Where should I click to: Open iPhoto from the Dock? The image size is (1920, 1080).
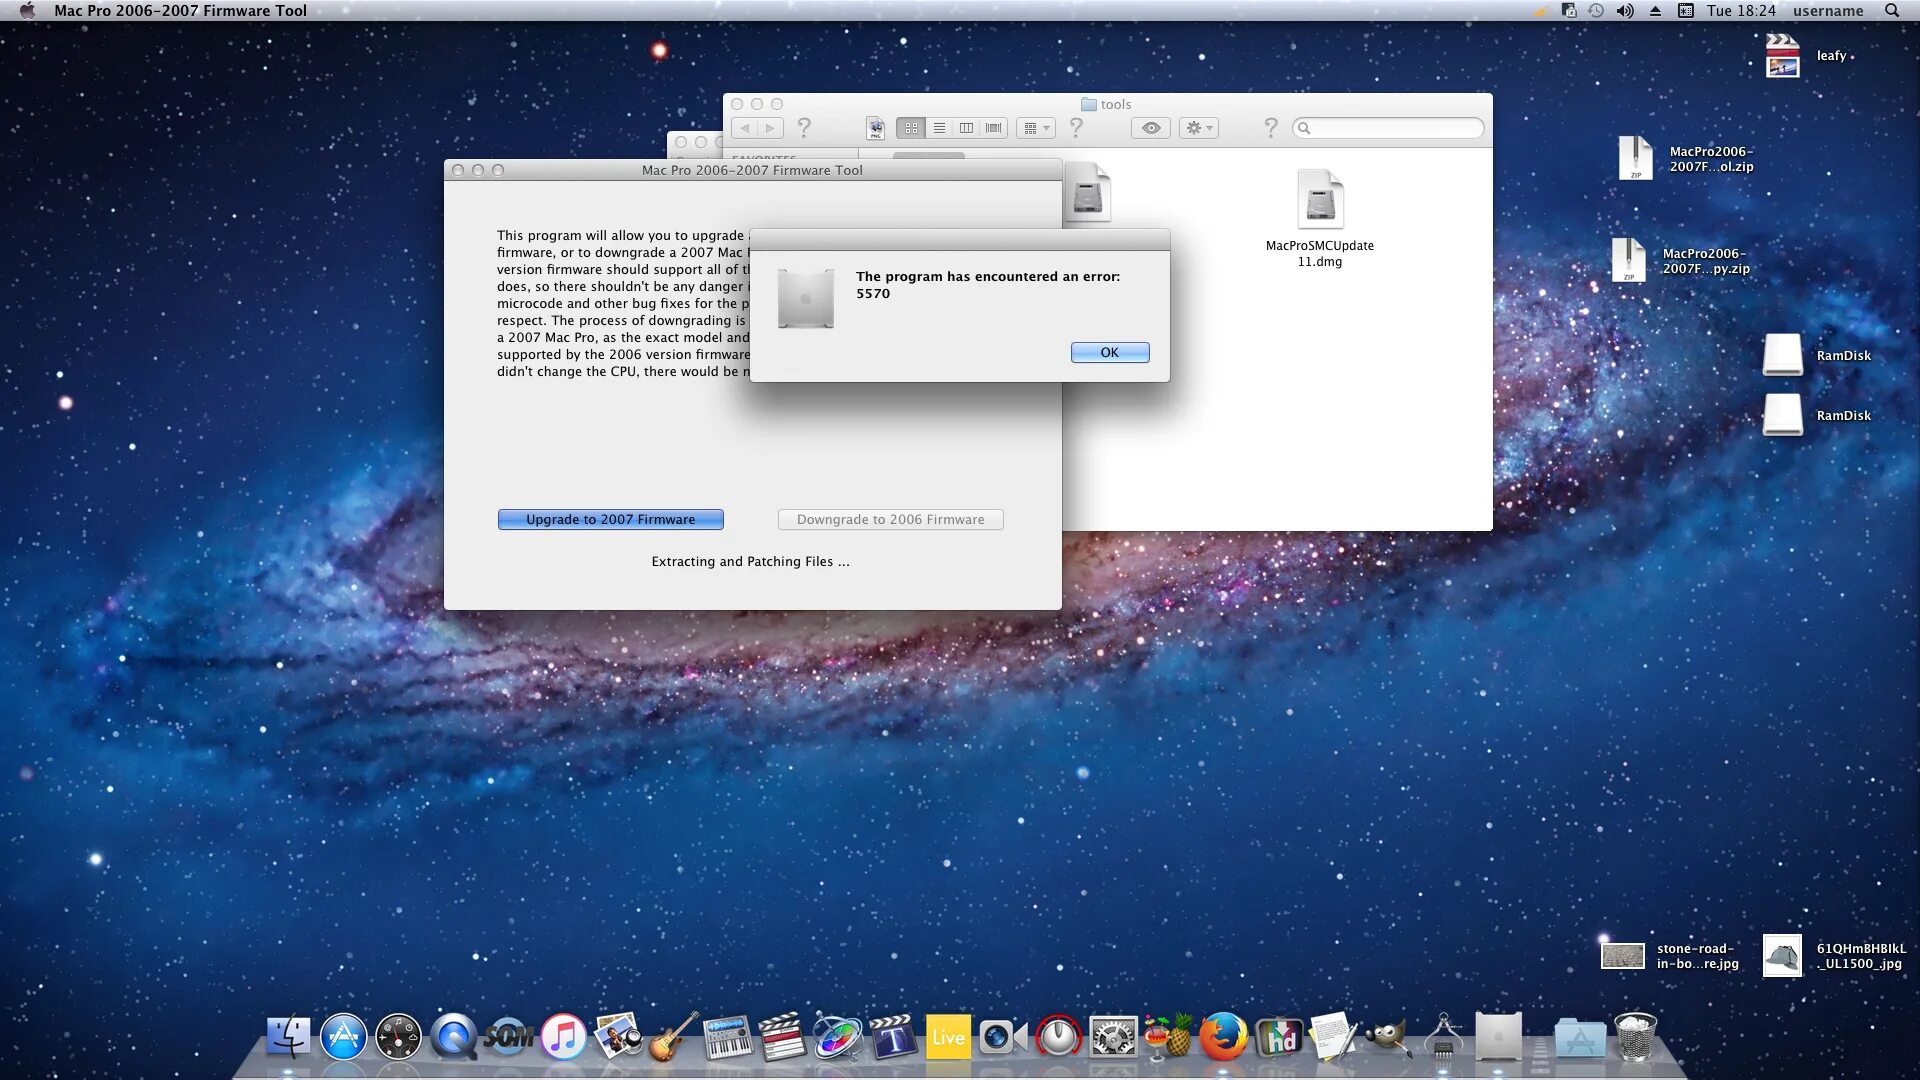click(x=618, y=1037)
